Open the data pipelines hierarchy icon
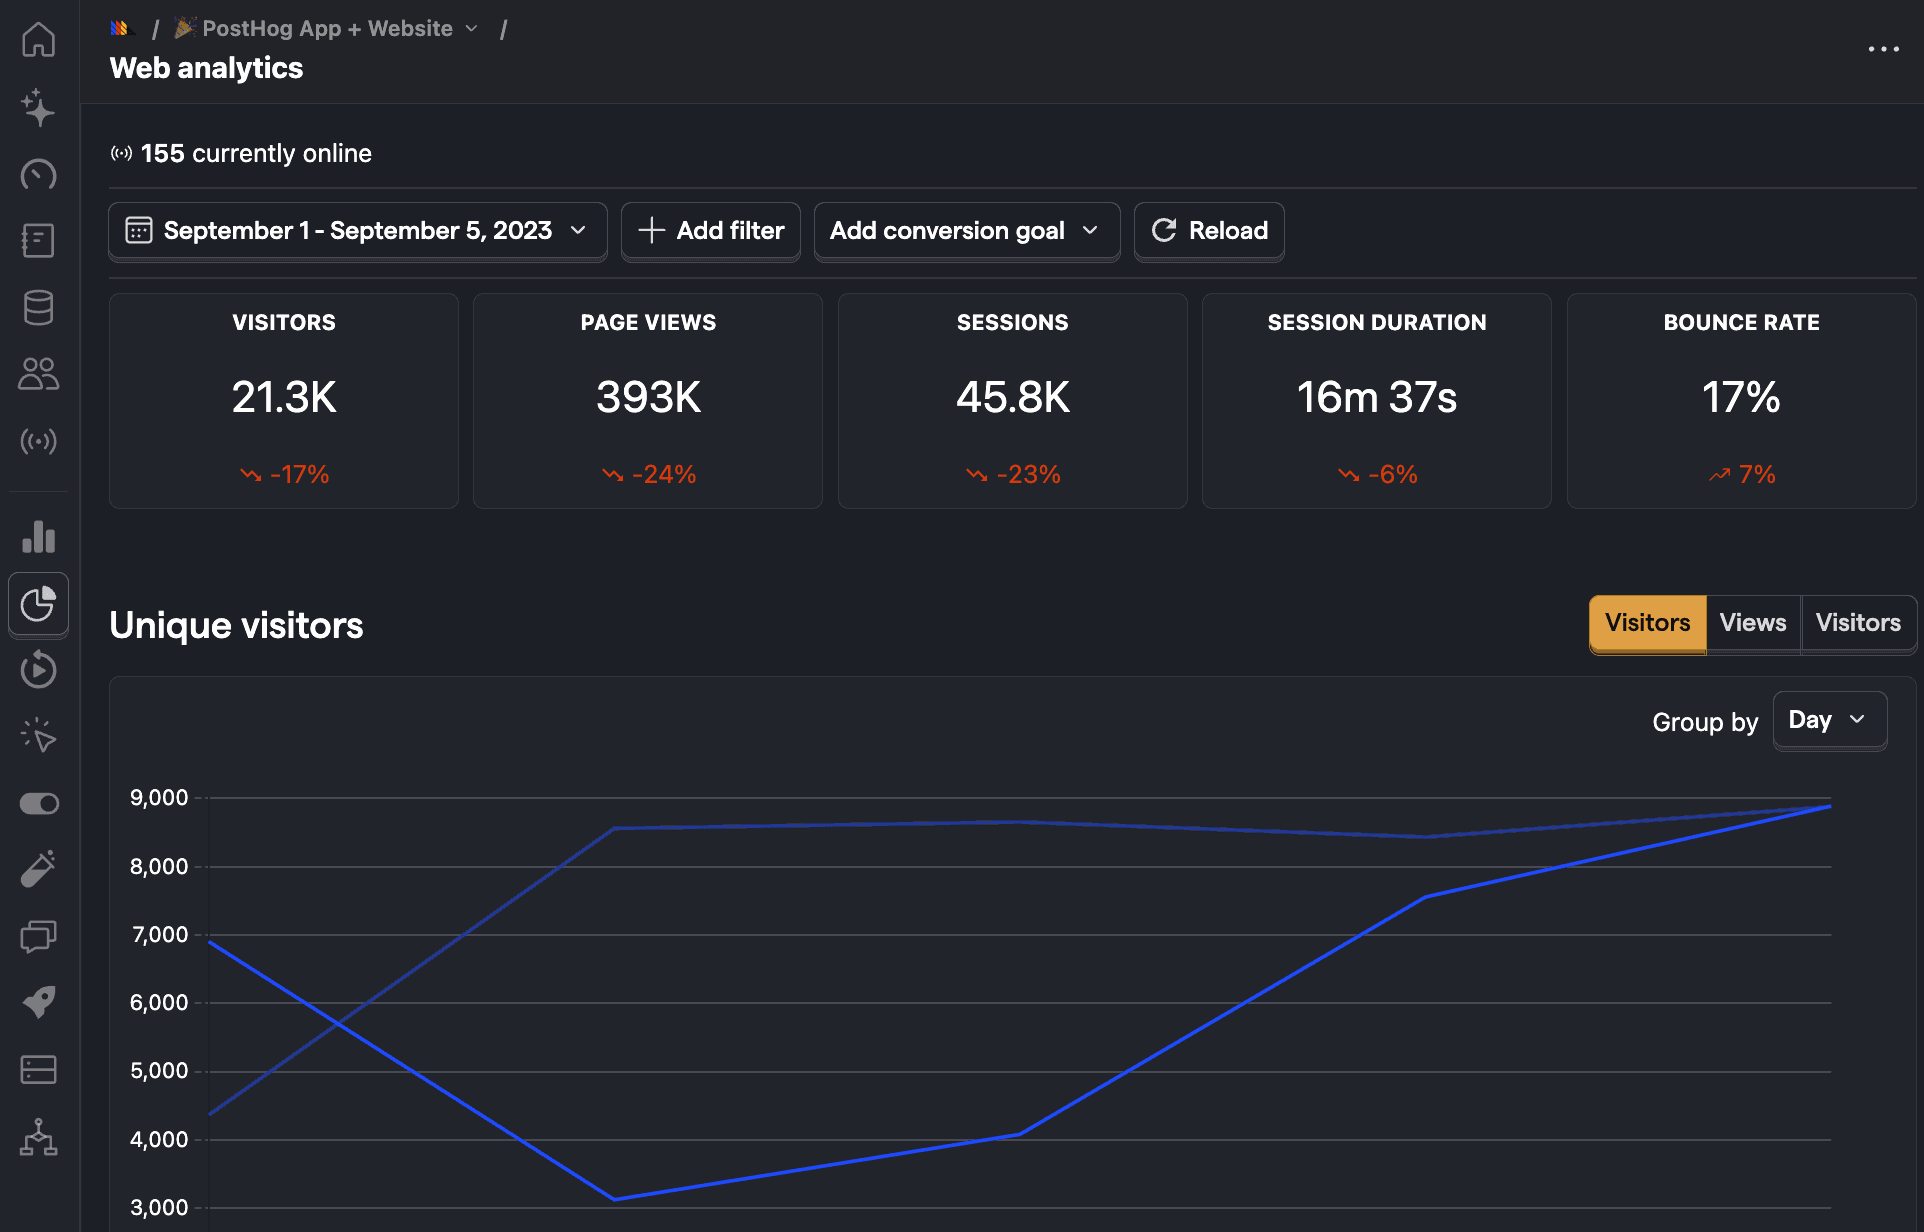This screenshot has height=1232, width=1924. point(39,1136)
